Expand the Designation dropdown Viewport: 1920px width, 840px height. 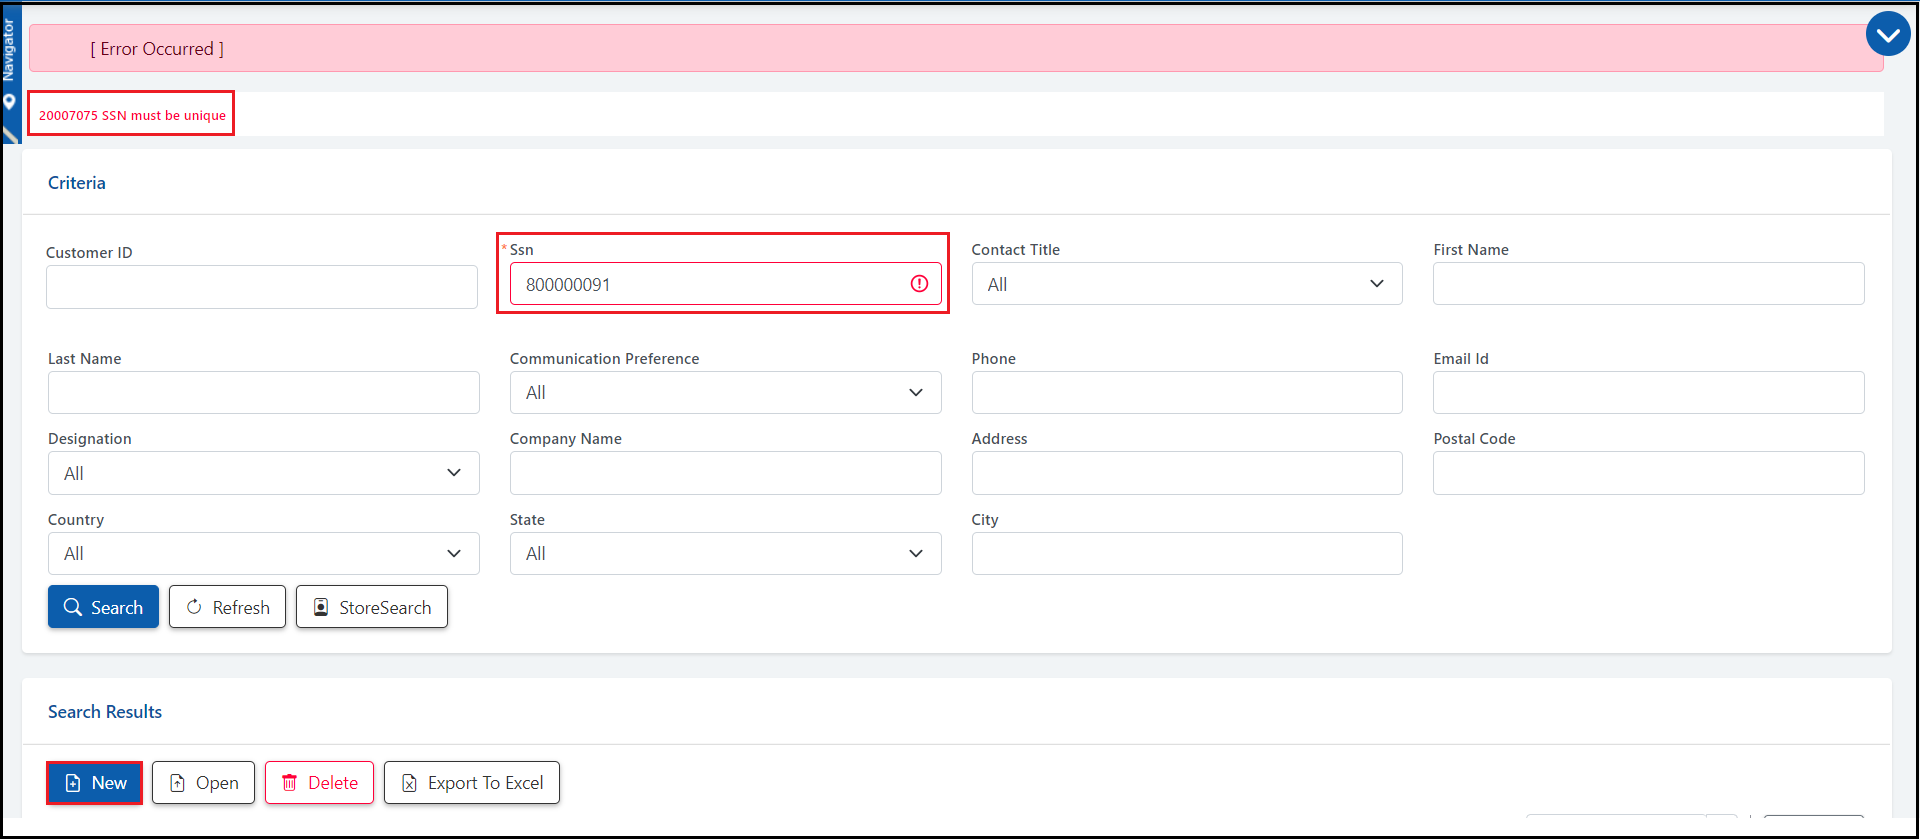[263, 473]
